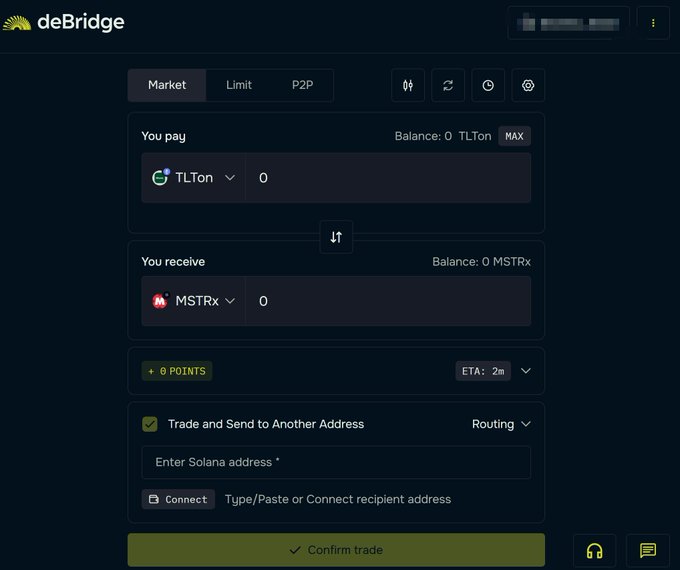Click the You receive label
680x570 pixels.
coord(173,262)
